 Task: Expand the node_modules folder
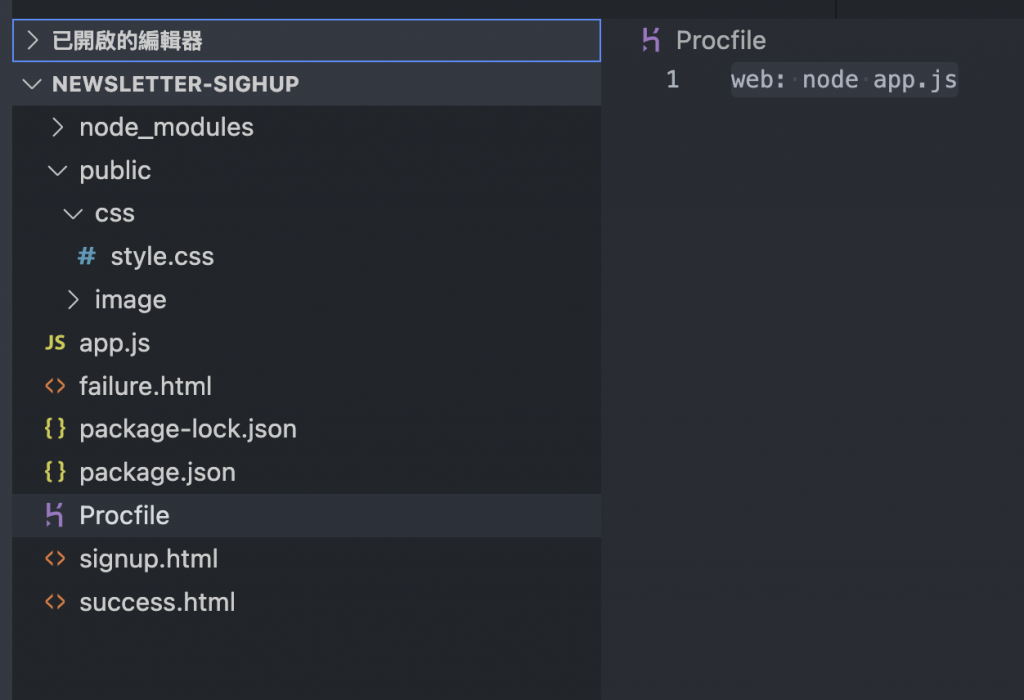[x=58, y=127]
